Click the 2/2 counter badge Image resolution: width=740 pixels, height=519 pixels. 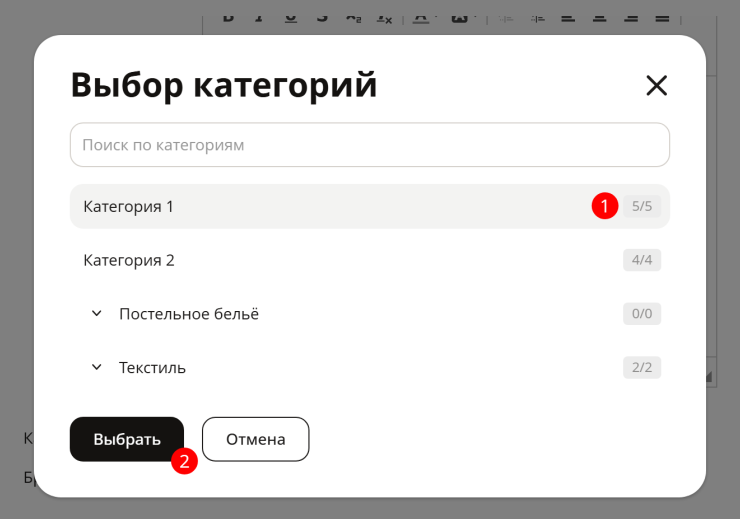coord(642,368)
